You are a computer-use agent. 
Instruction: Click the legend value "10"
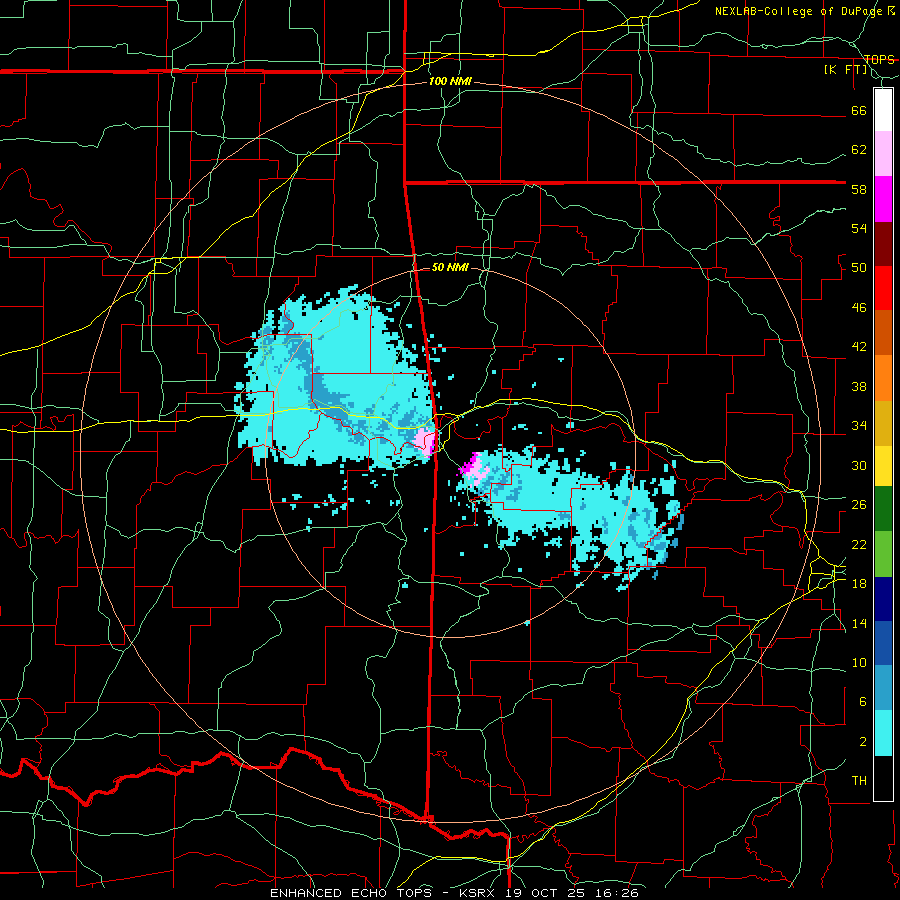tap(859, 662)
